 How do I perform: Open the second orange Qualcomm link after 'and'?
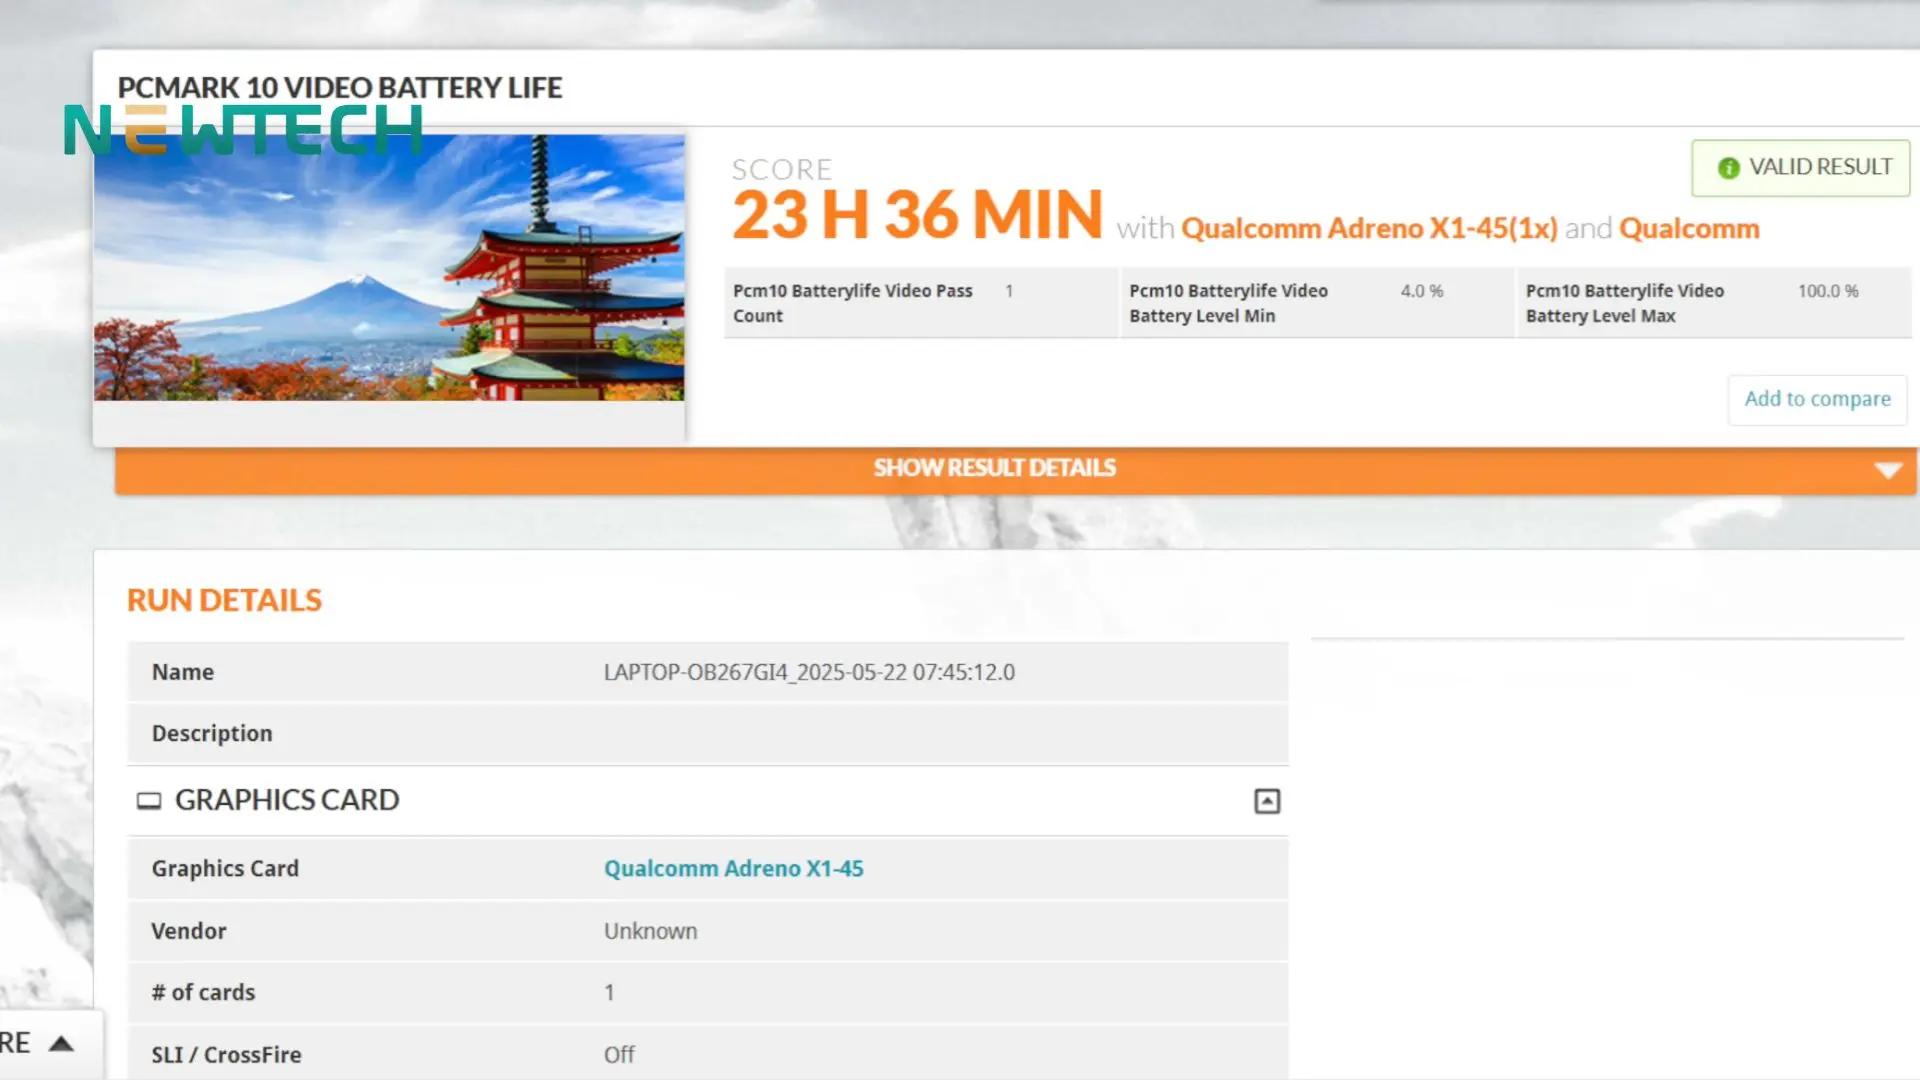pyautogui.click(x=1689, y=229)
